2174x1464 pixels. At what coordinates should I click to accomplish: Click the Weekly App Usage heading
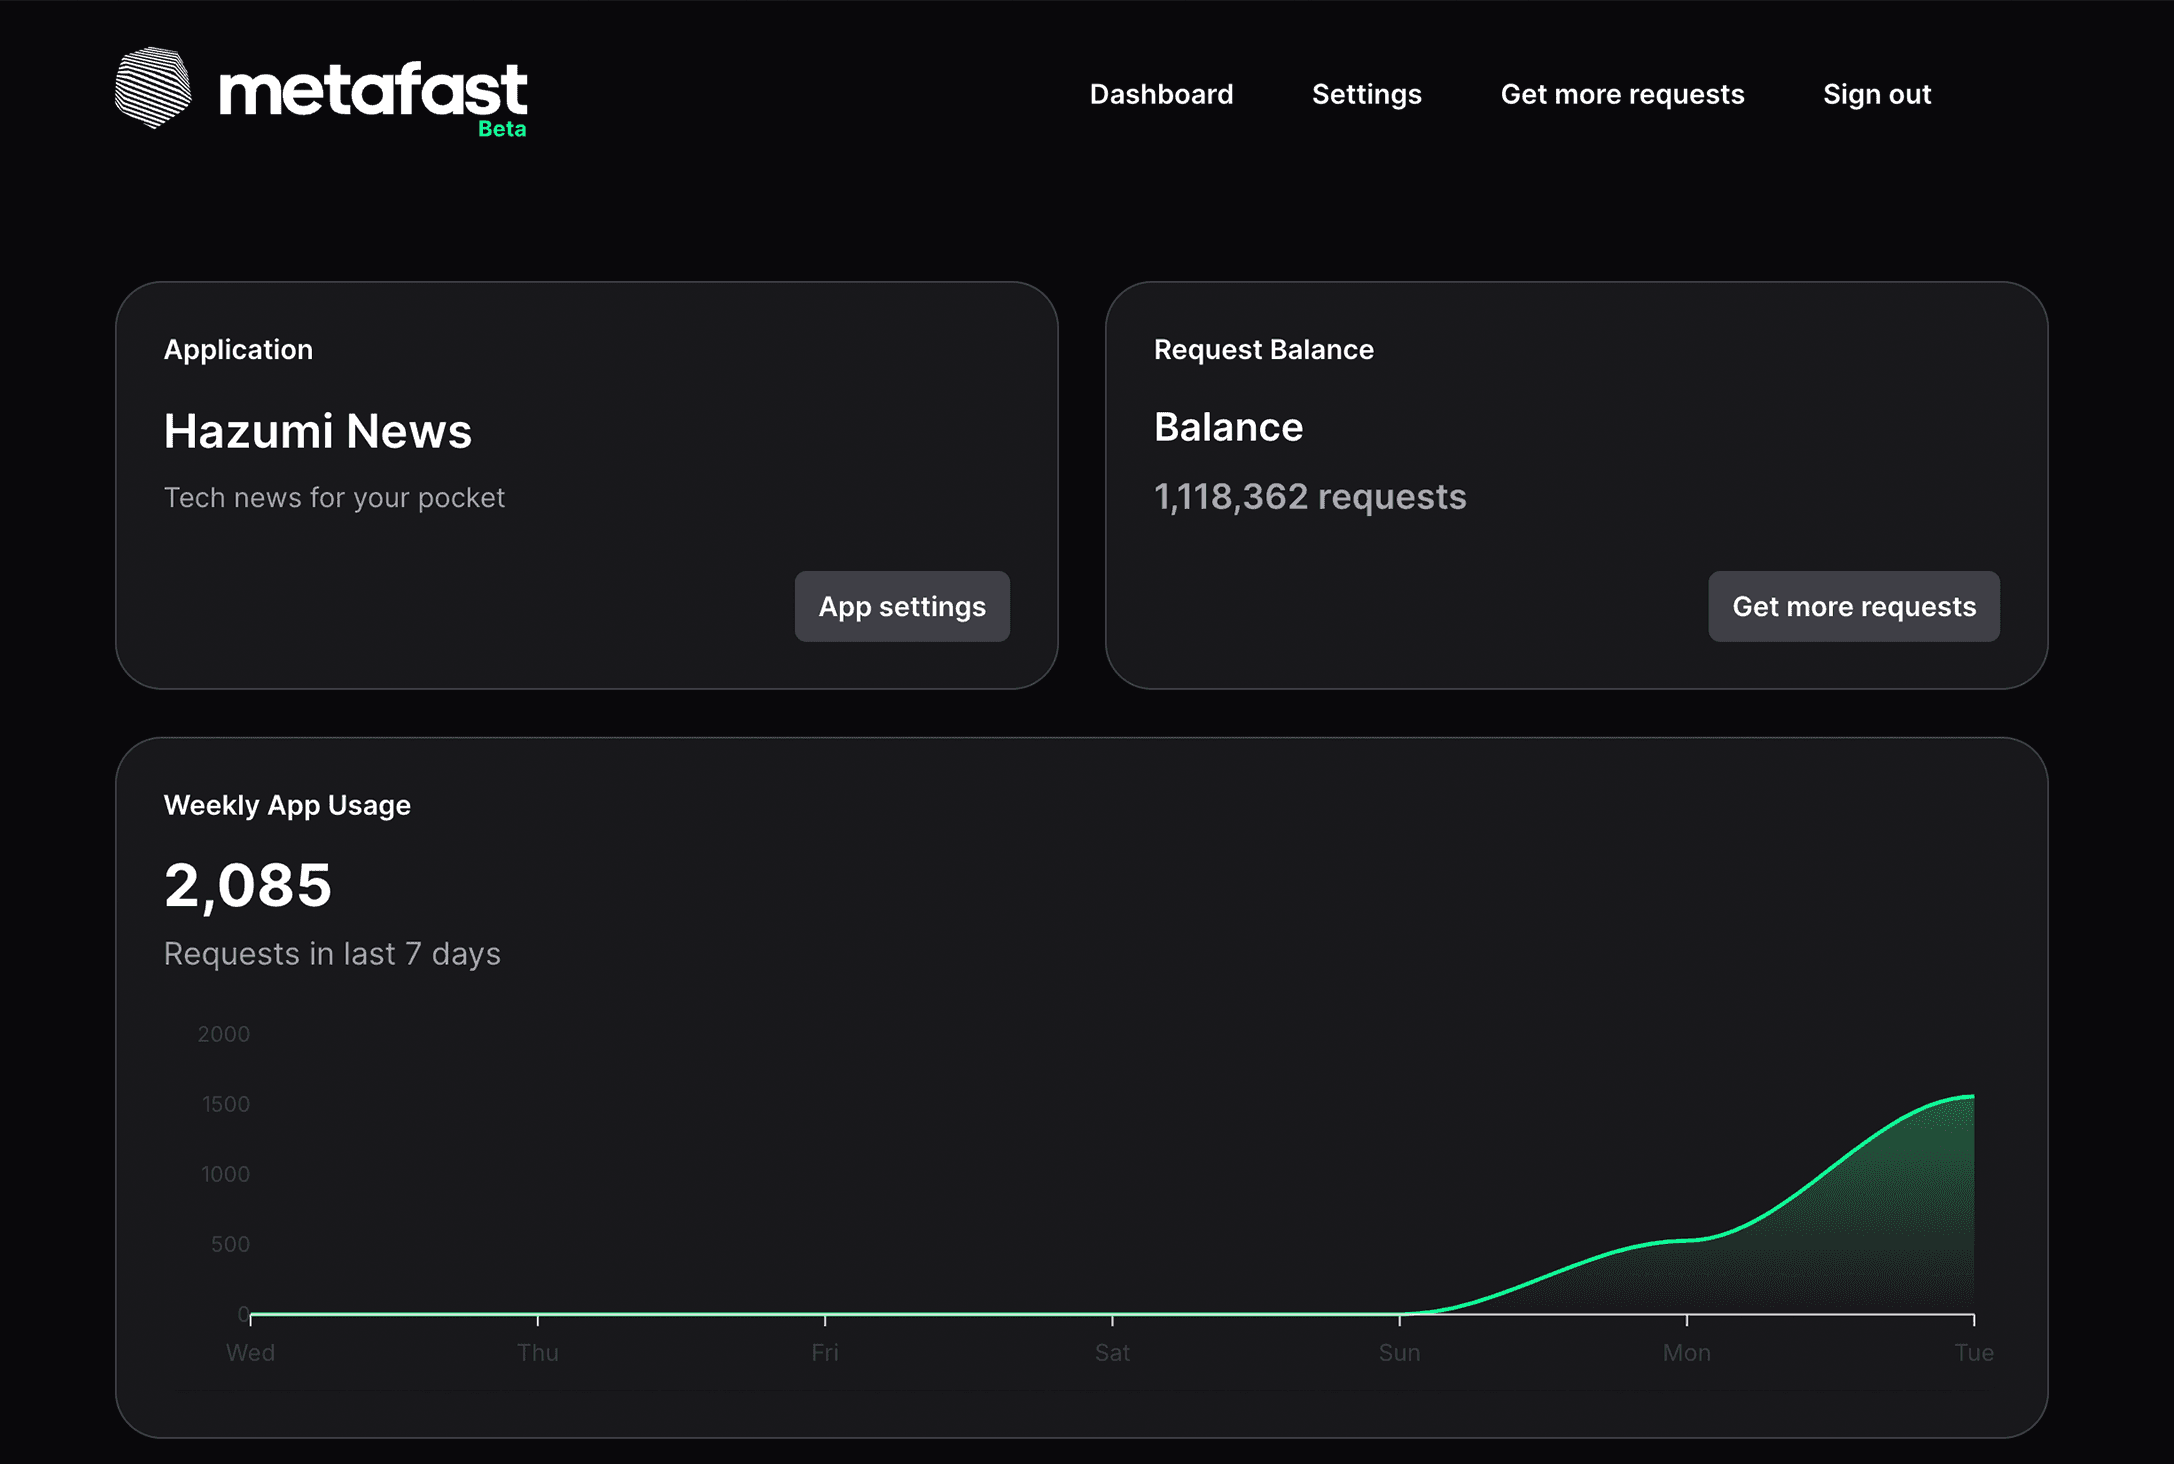pos(287,805)
